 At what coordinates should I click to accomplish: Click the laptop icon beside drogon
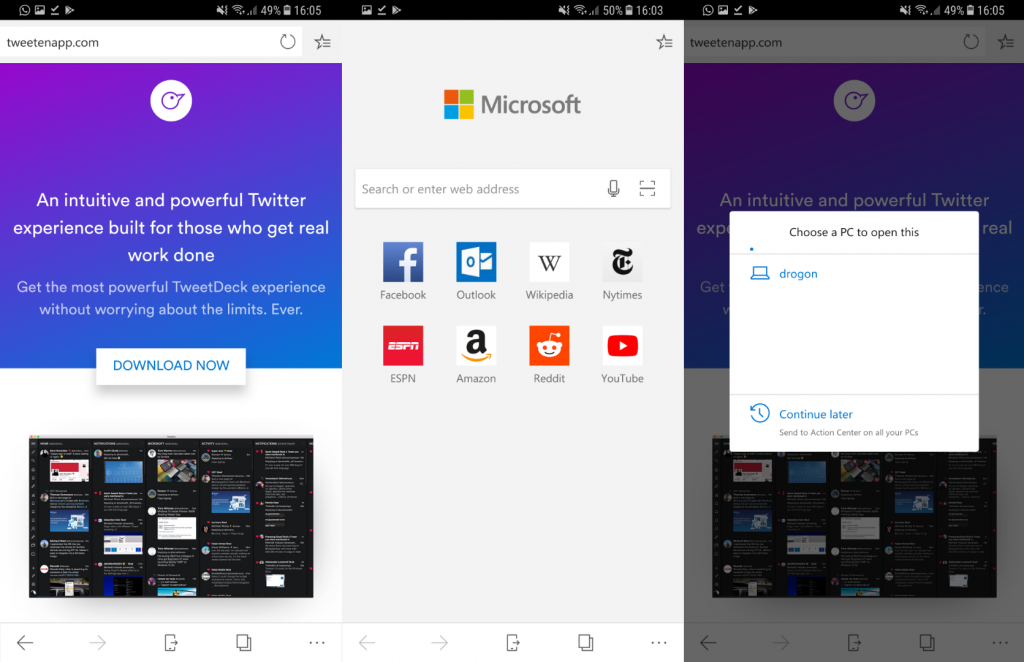(x=760, y=274)
